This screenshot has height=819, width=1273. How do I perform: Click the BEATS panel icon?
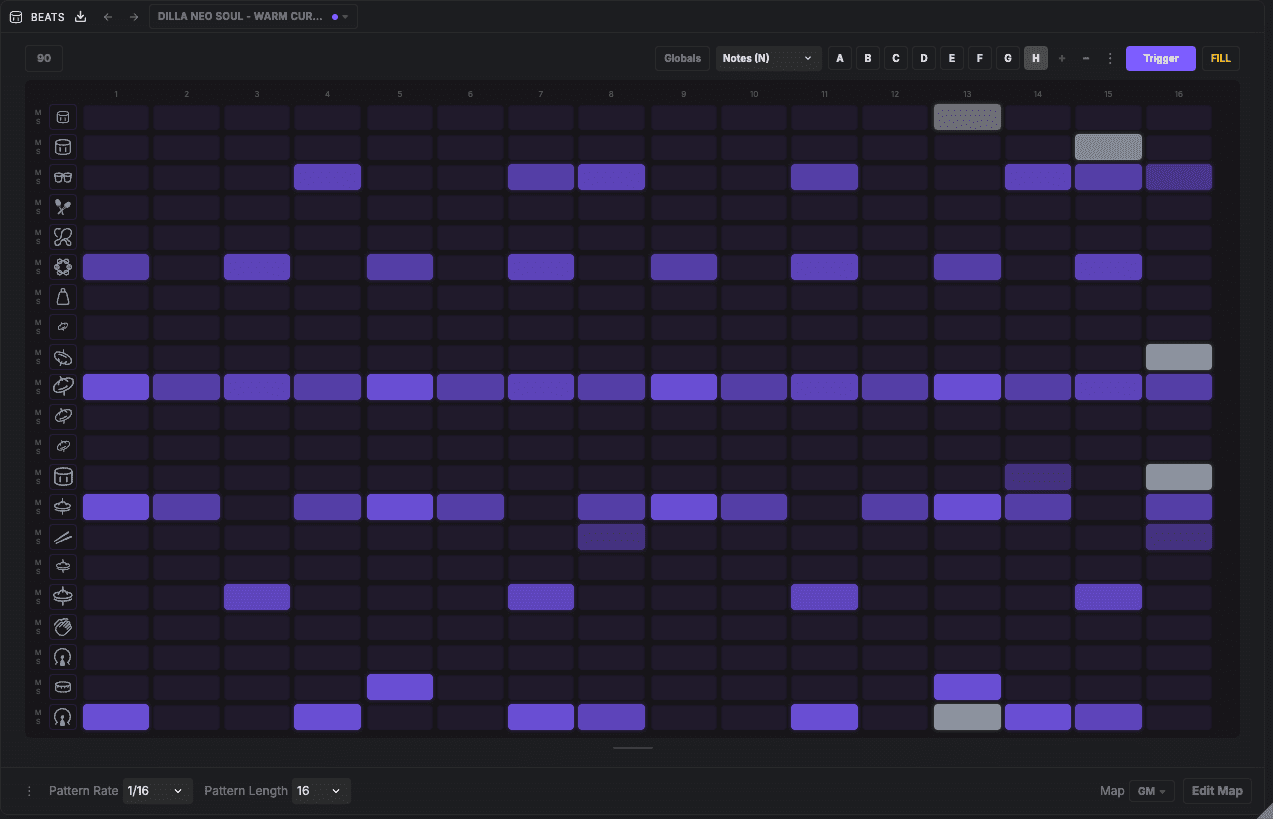coord(16,17)
